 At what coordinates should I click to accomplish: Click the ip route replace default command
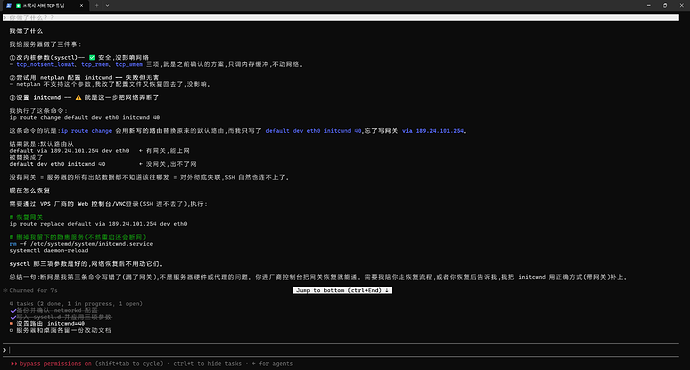[x=98, y=224]
